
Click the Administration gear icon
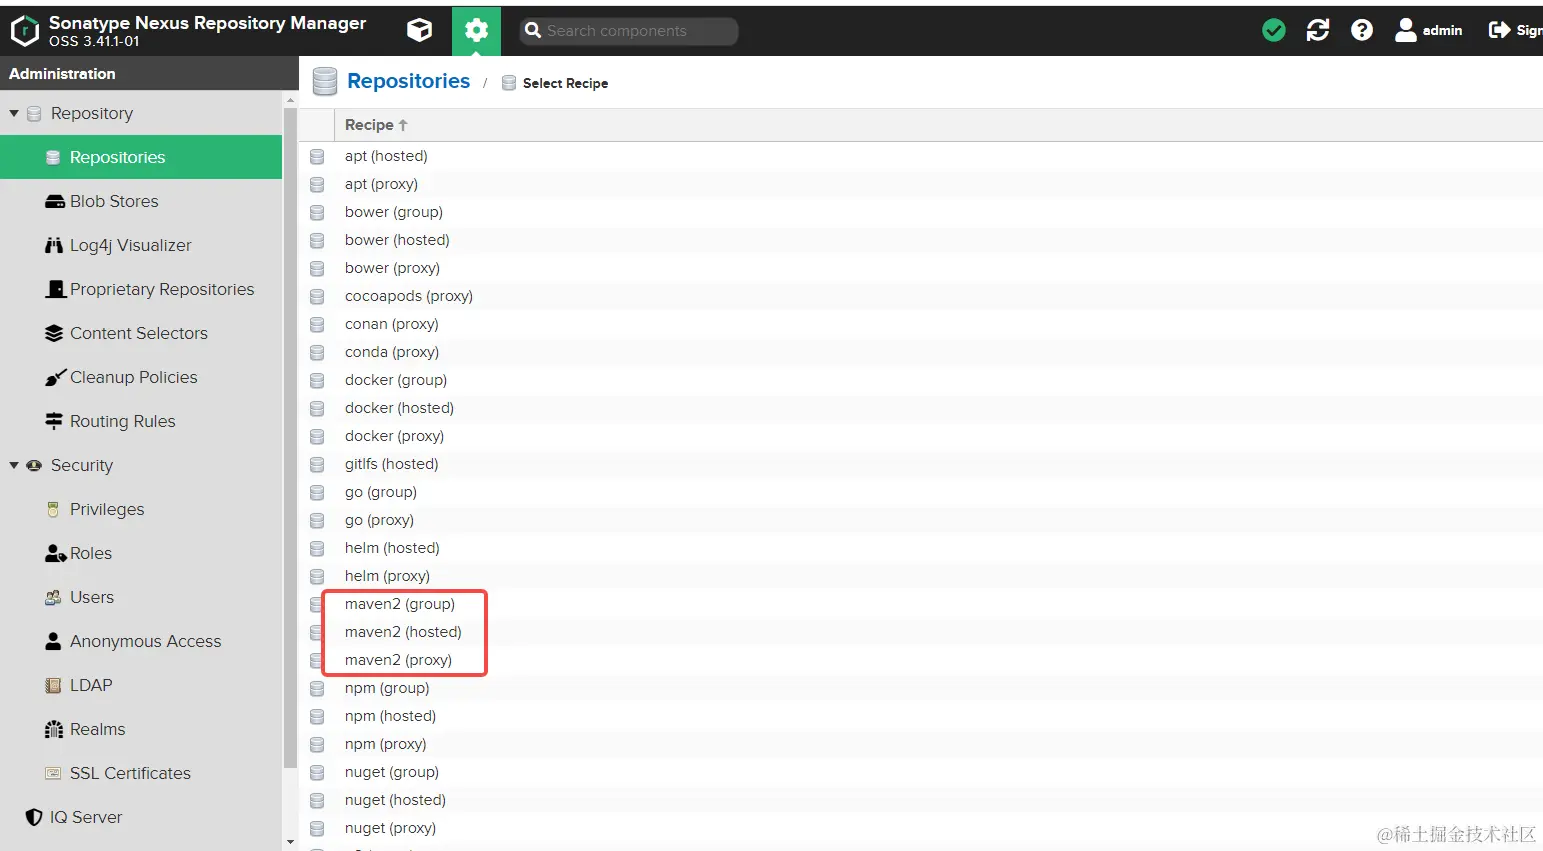[x=476, y=30]
